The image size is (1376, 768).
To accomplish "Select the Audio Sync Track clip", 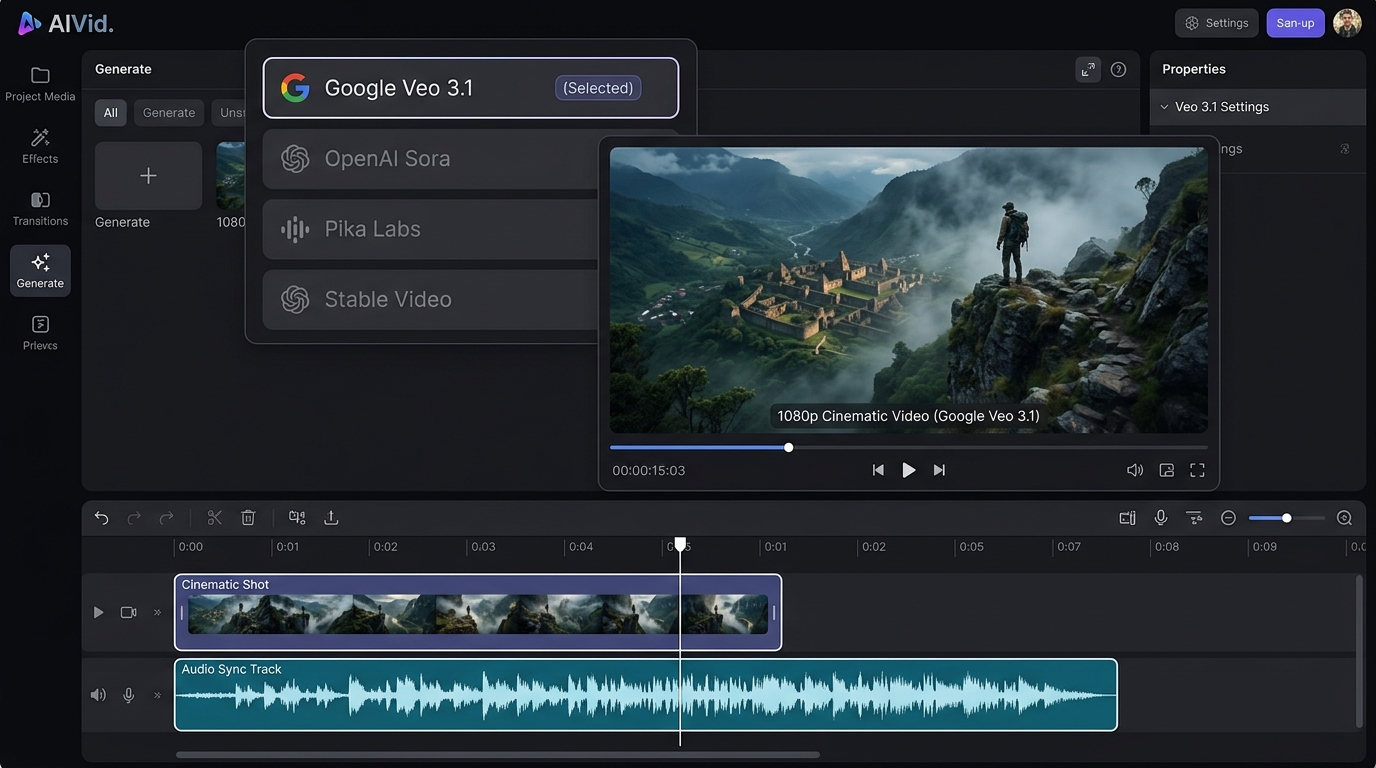I will (x=646, y=695).
